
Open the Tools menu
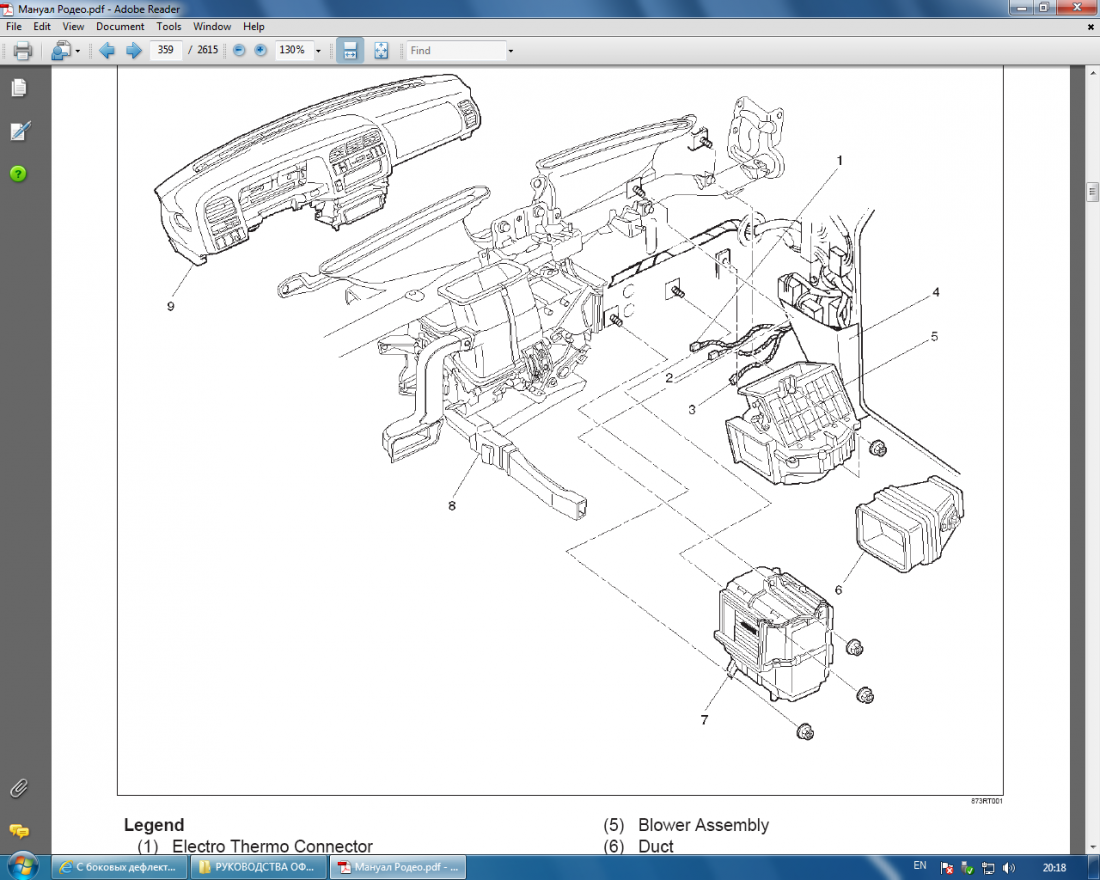point(169,27)
